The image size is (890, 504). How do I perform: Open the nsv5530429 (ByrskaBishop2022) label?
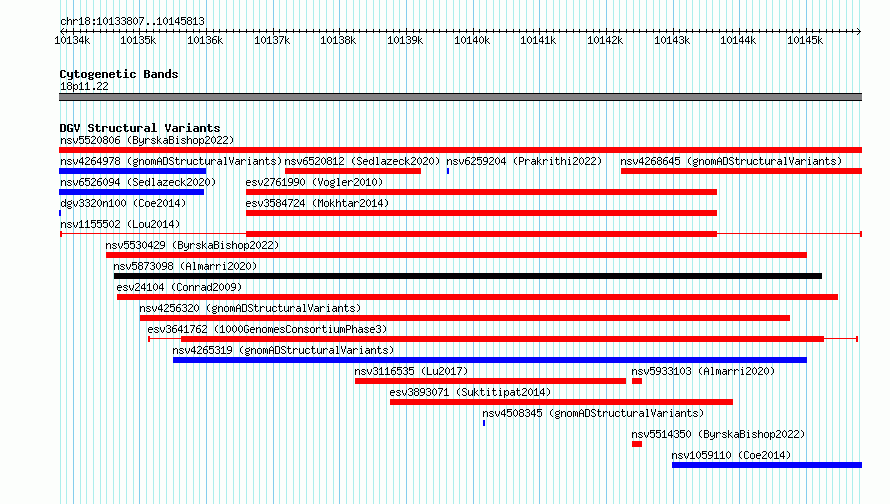coord(192,245)
